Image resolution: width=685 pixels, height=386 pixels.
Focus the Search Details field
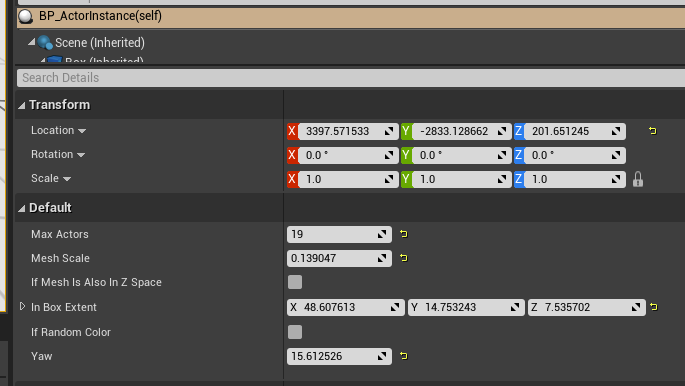351,78
